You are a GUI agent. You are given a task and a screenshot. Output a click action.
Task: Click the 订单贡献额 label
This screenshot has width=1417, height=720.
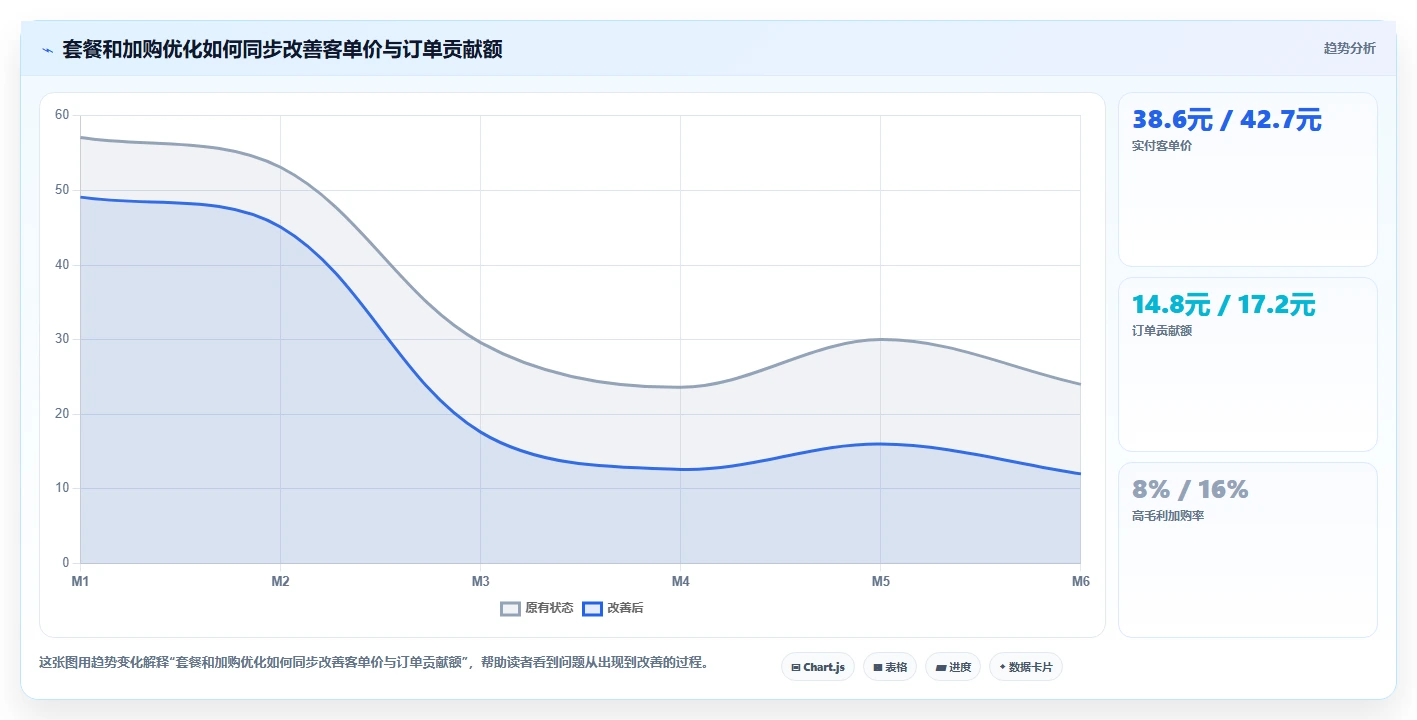(x=1162, y=331)
